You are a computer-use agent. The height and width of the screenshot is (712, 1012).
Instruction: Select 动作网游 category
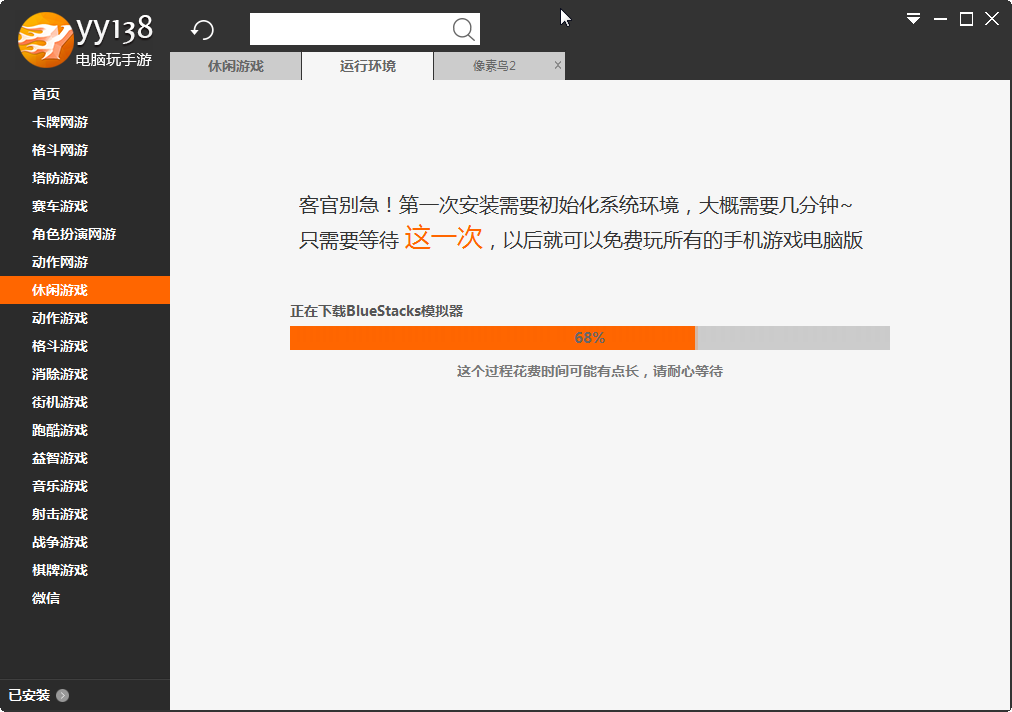click(85, 262)
